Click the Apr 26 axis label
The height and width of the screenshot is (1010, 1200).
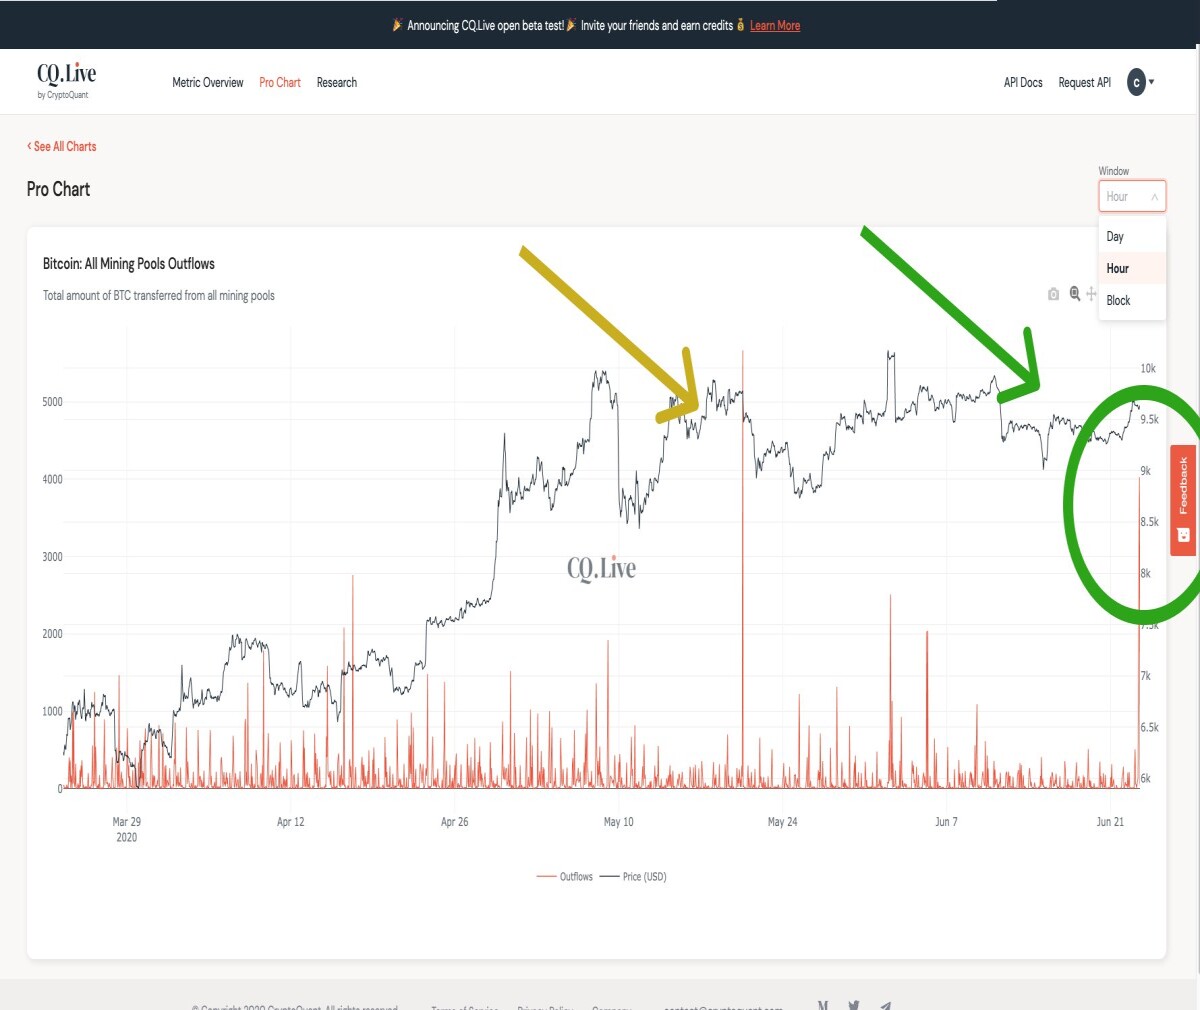(x=455, y=822)
